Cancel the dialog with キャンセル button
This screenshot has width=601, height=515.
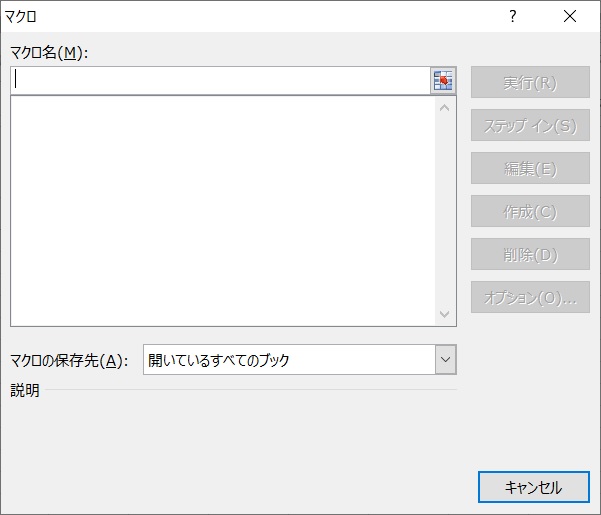[533, 487]
